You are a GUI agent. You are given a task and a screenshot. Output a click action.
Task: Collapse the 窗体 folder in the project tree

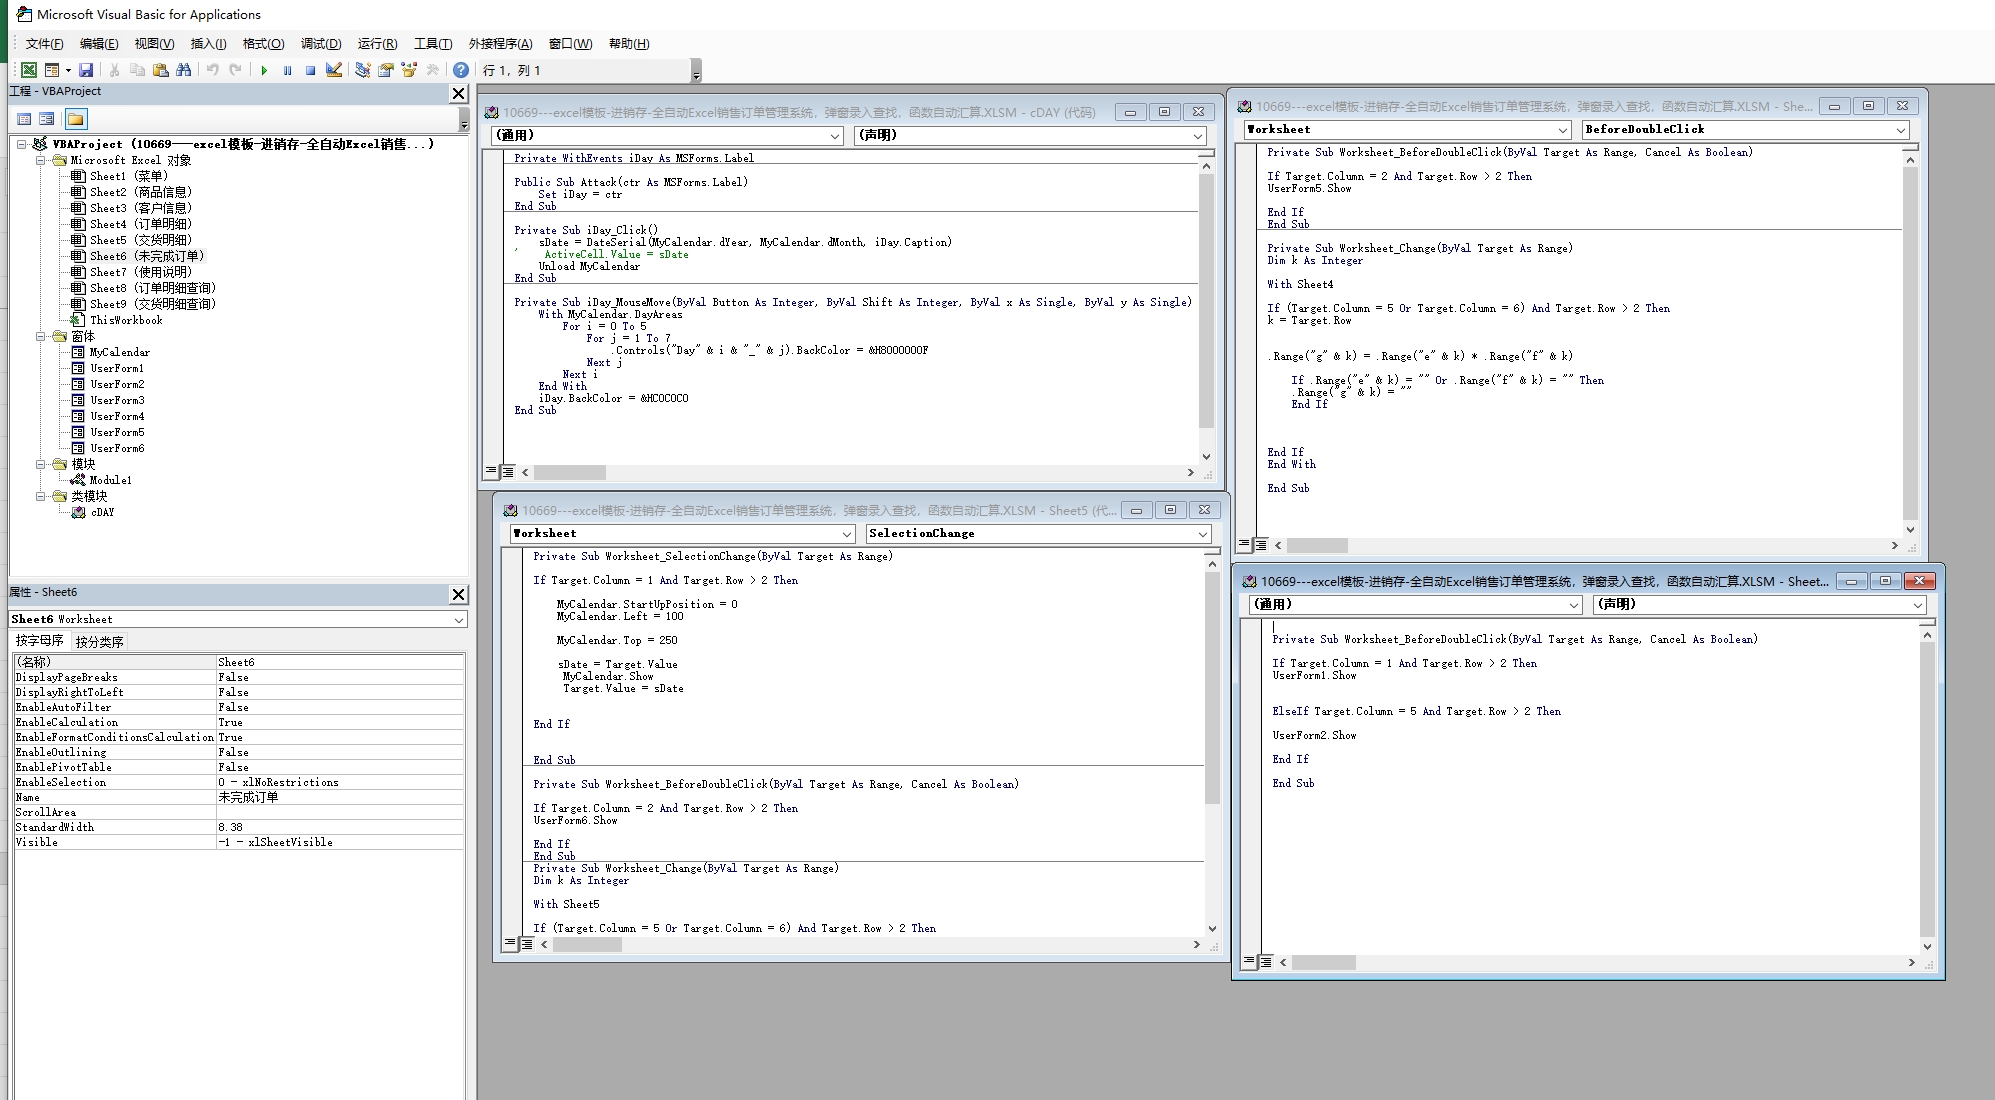(41, 336)
